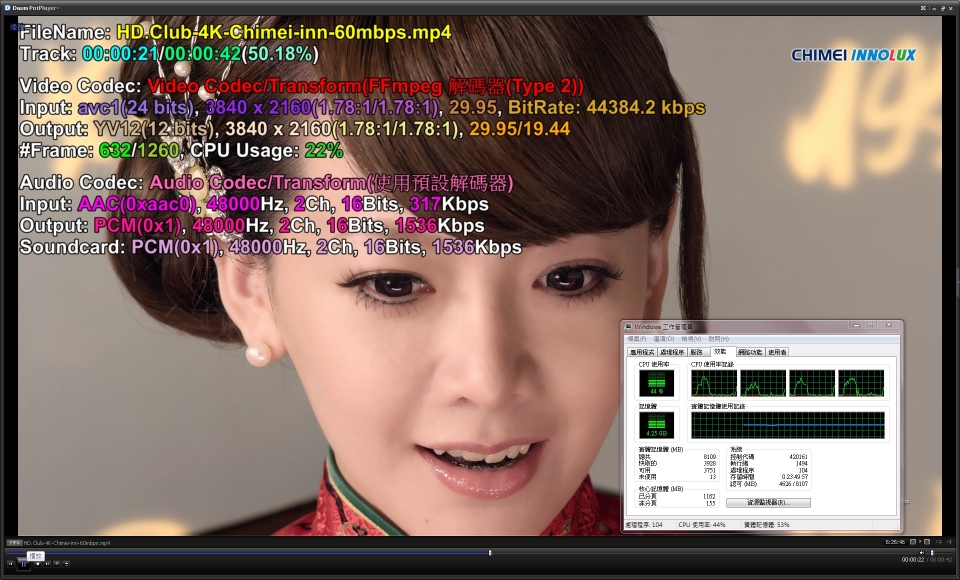Screen dimensions: 960x580
Task: Select the playlist icon at the bottom right
Action: coord(927,542)
